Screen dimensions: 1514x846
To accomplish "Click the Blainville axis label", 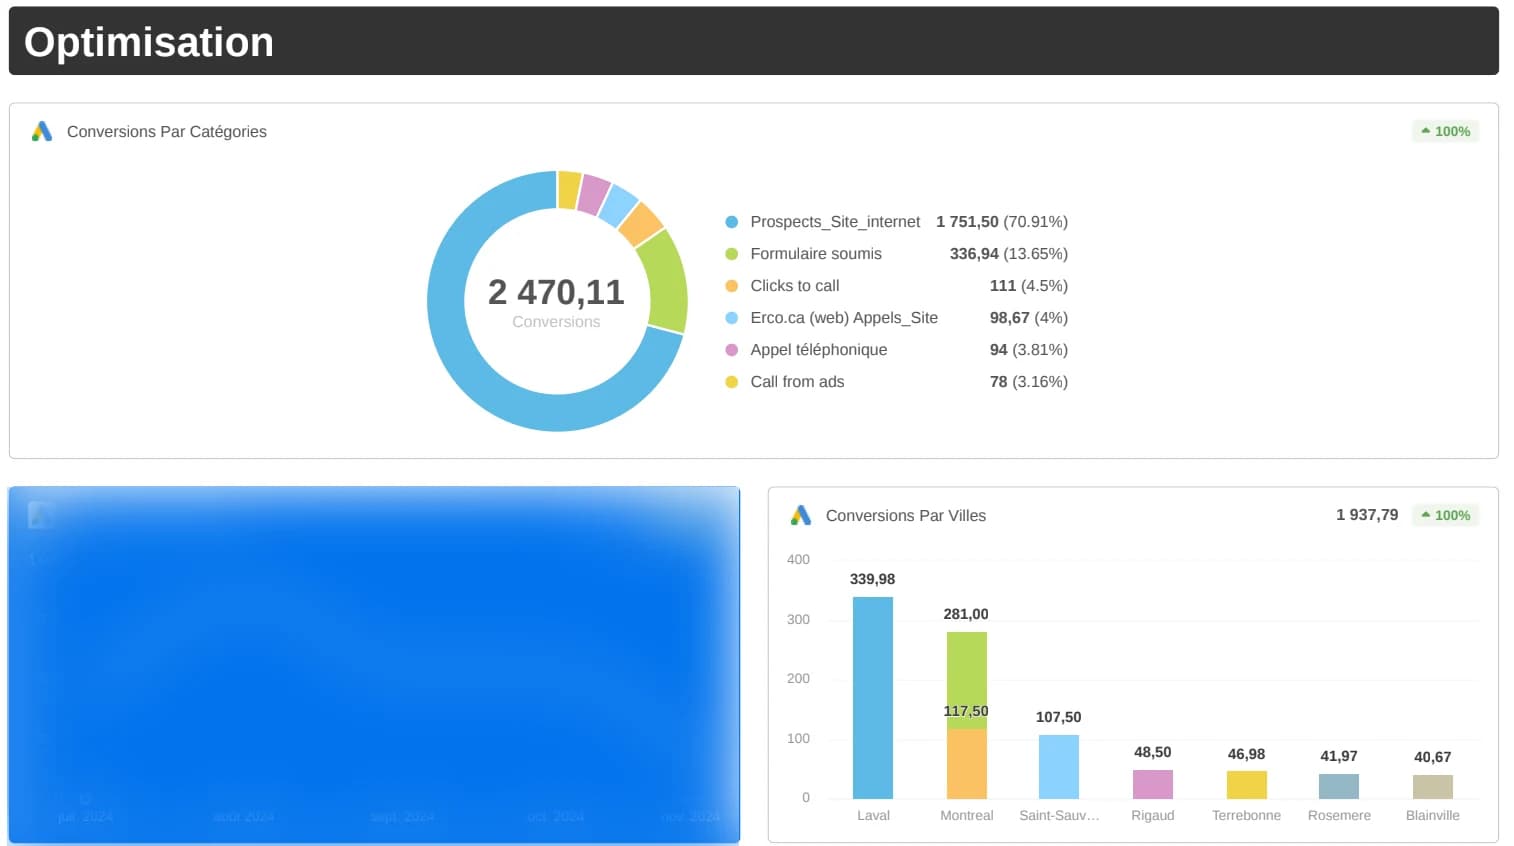I will (x=1433, y=816).
